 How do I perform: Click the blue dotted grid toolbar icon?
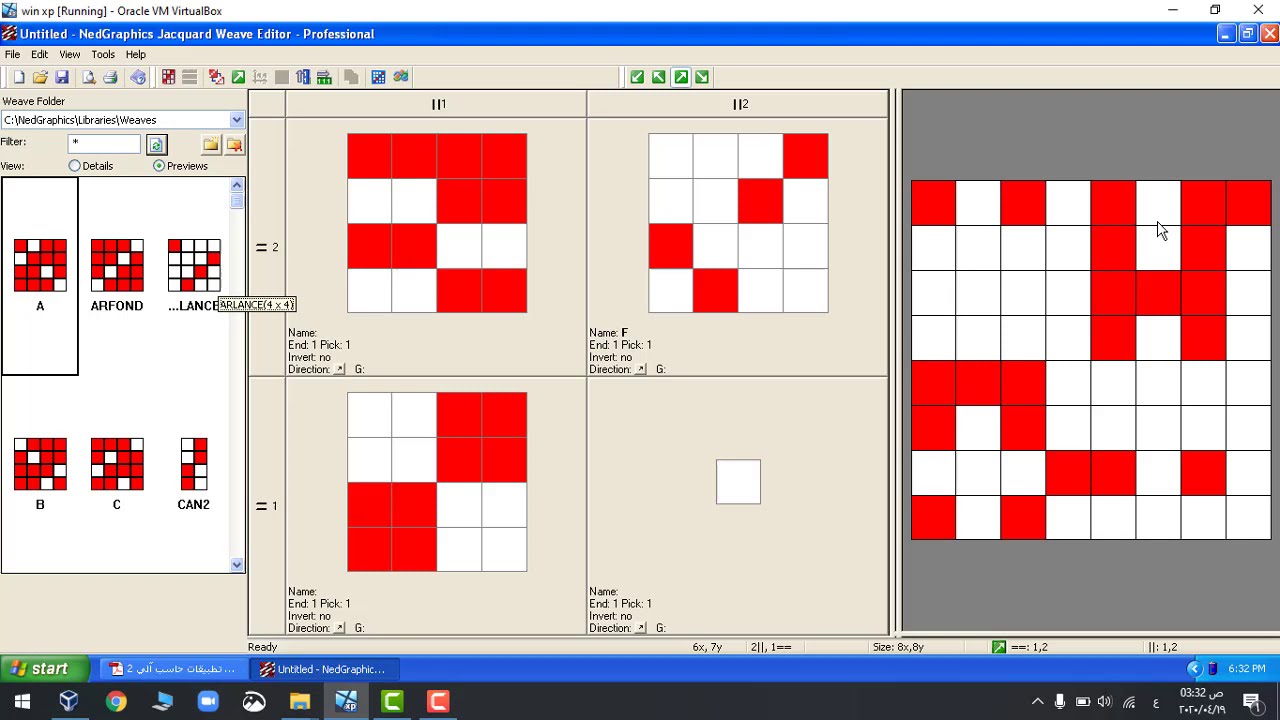(378, 77)
